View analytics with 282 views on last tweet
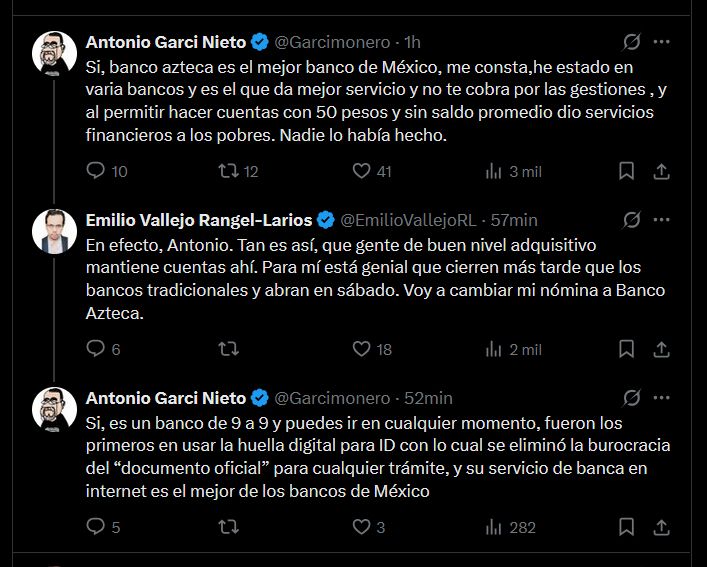Image resolution: width=707 pixels, height=567 pixels. click(x=493, y=527)
